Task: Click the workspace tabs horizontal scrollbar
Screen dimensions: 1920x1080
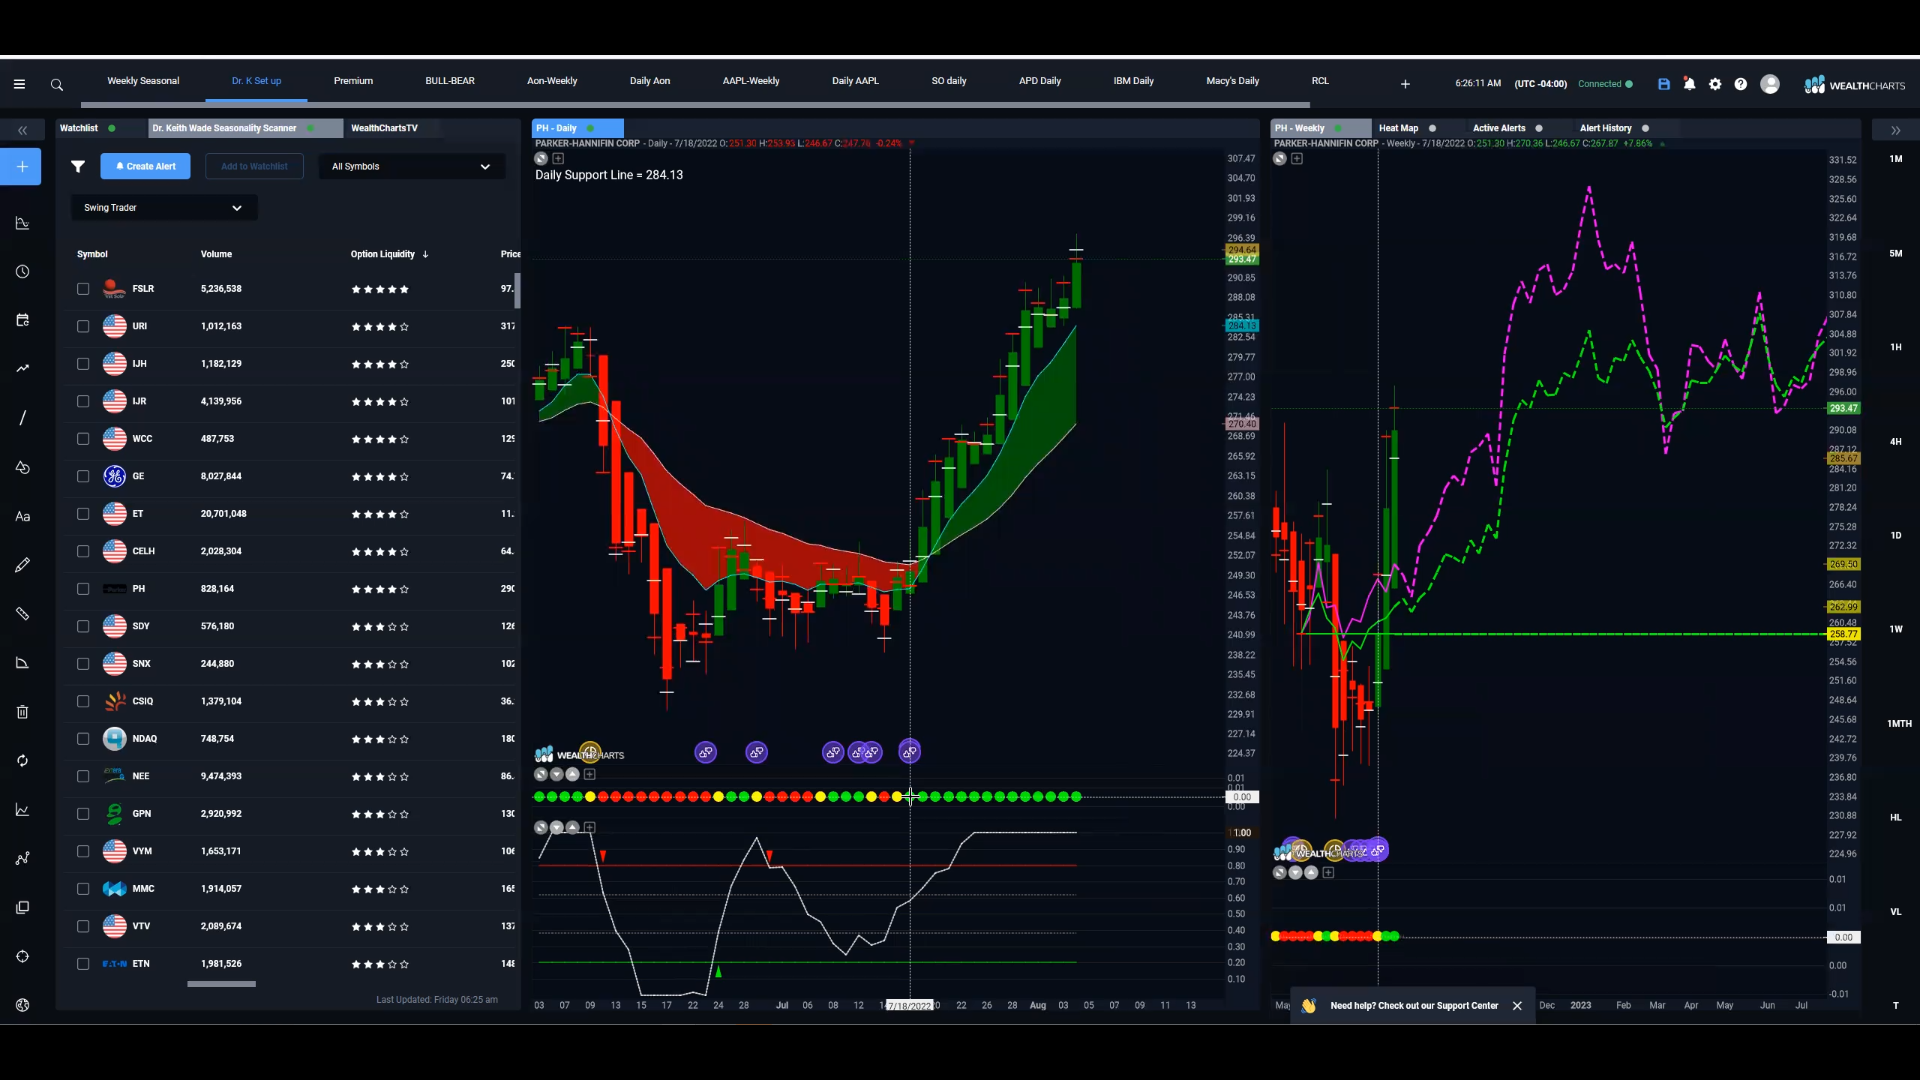Action: point(695,104)
